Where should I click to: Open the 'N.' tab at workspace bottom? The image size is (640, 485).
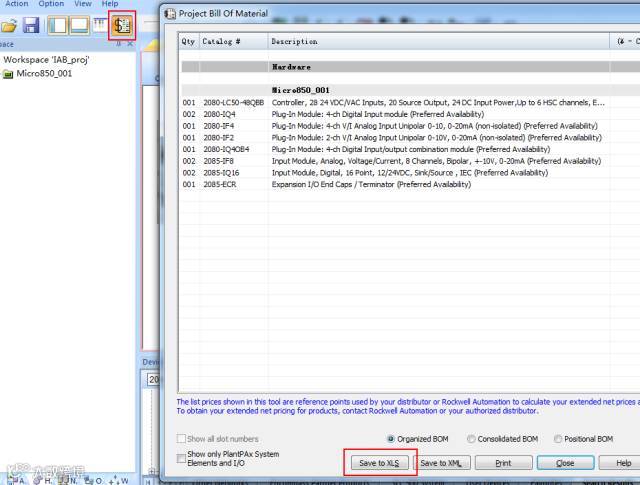pyautogui.click(x=68, y=480)
